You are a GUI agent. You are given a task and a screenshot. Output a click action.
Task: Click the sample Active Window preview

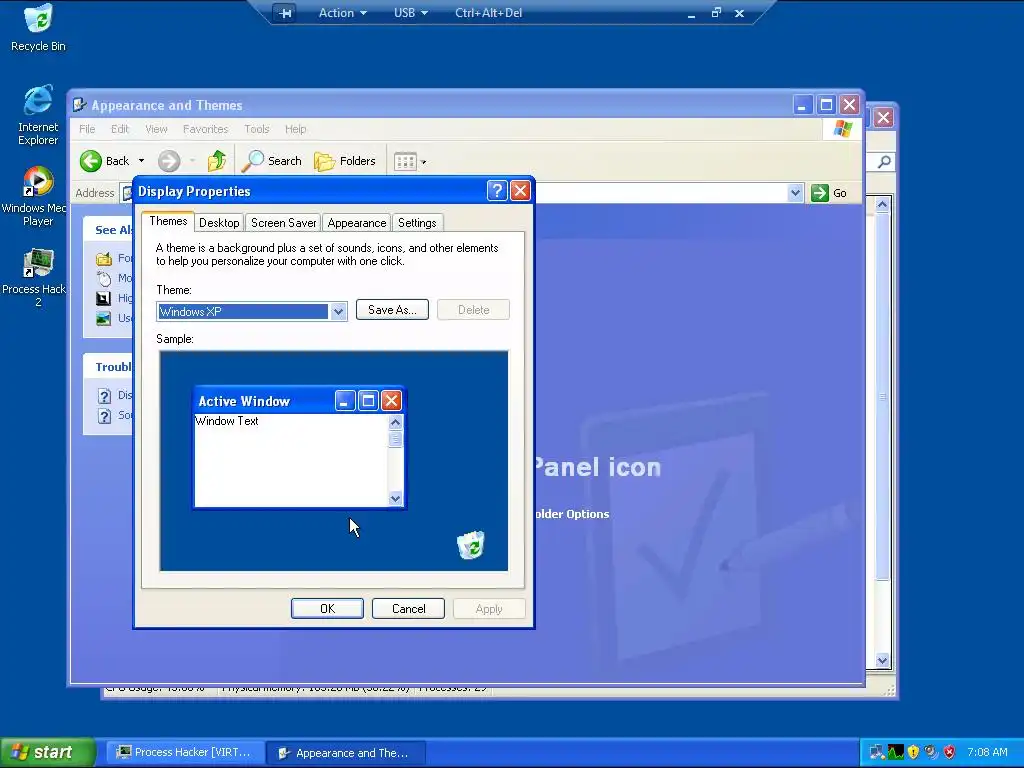299,447
